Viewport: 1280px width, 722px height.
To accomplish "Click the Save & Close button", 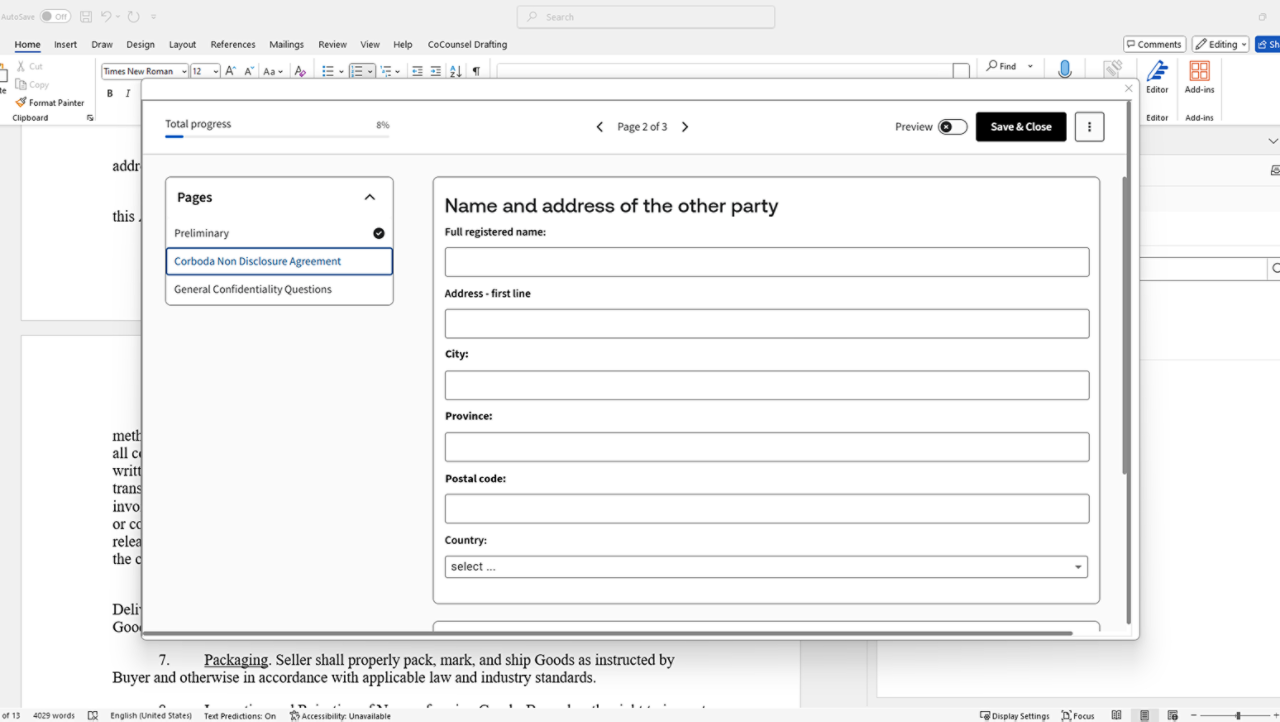I will coord(1020,127).
